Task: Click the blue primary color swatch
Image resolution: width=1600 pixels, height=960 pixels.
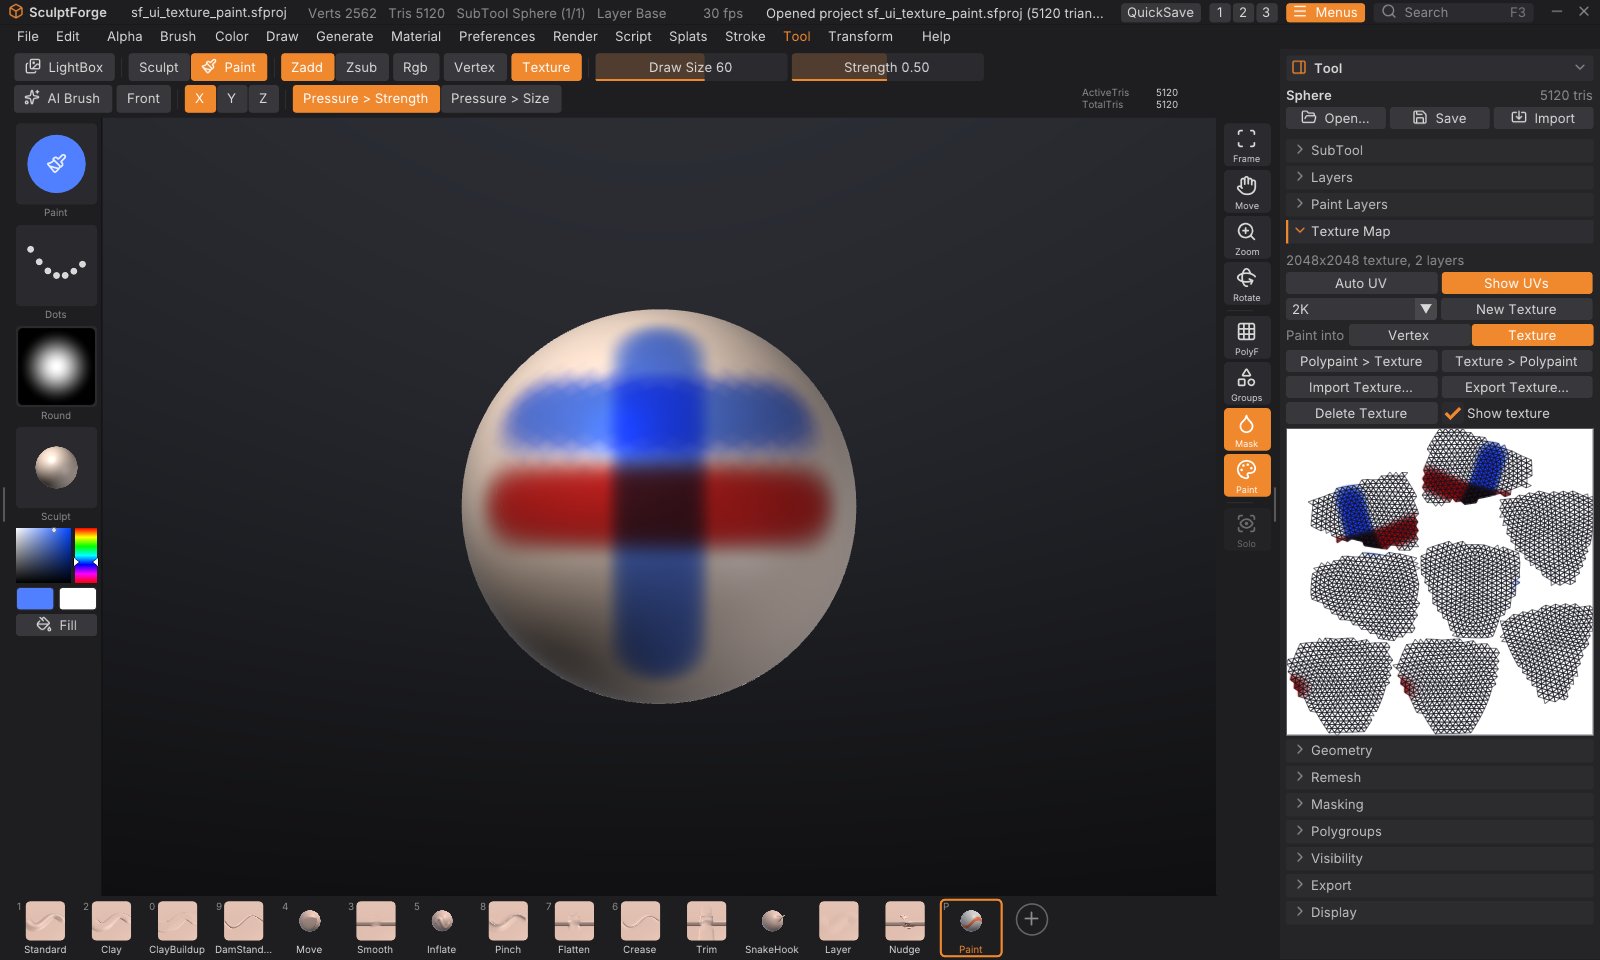Action: (35, 598)
